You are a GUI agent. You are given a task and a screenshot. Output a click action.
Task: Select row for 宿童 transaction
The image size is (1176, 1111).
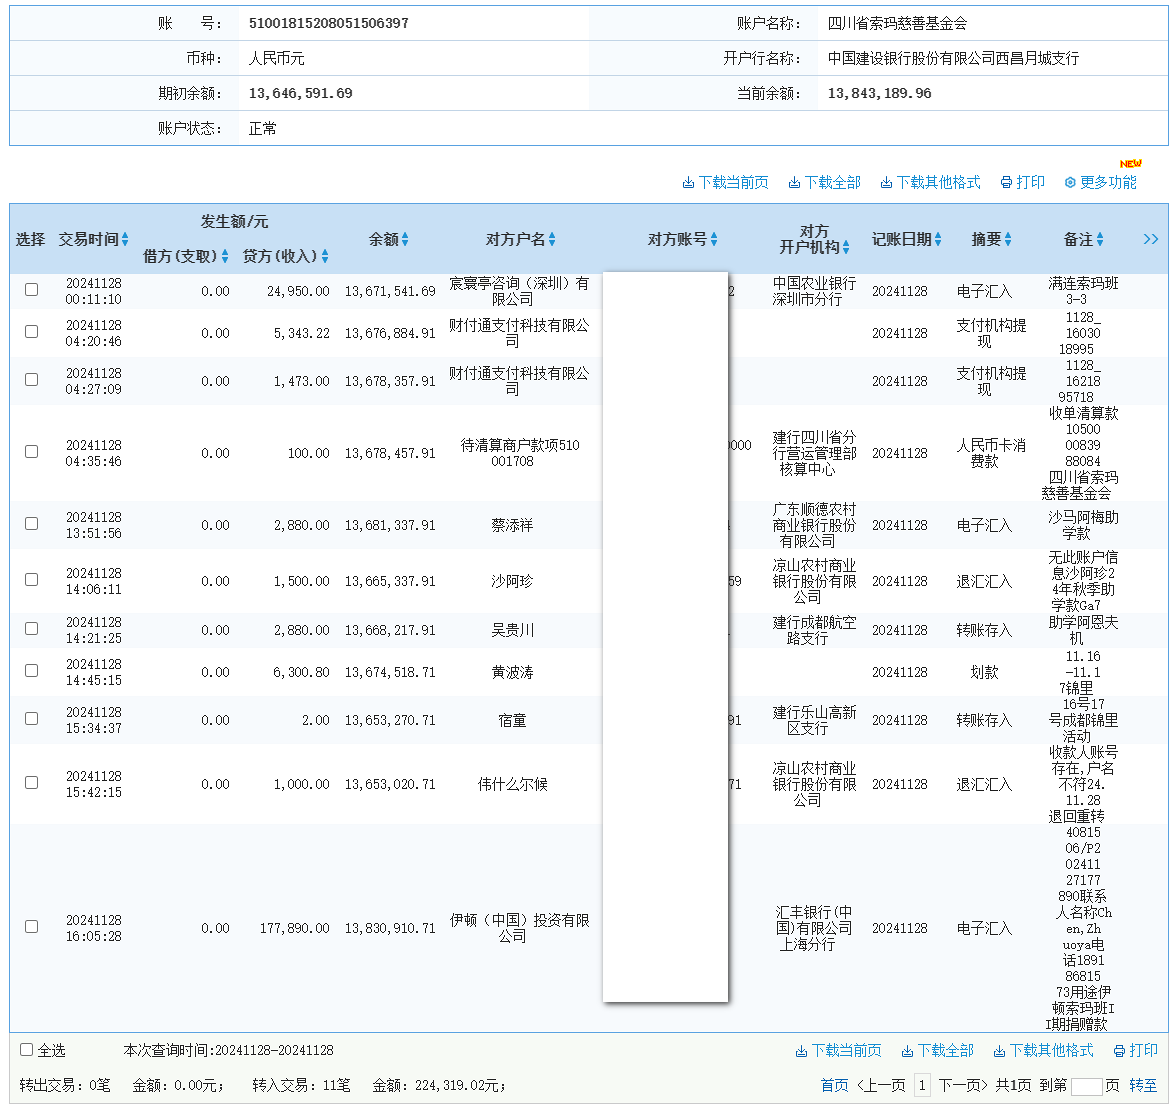click(x=32, y=719)
